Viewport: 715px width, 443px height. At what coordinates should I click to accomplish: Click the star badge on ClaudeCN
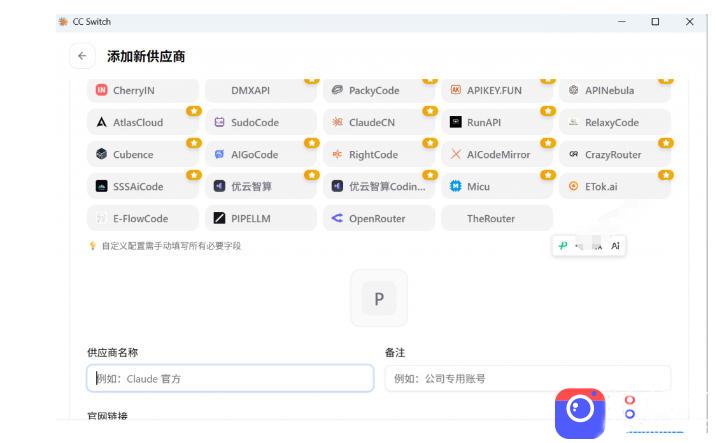[430, 111]
